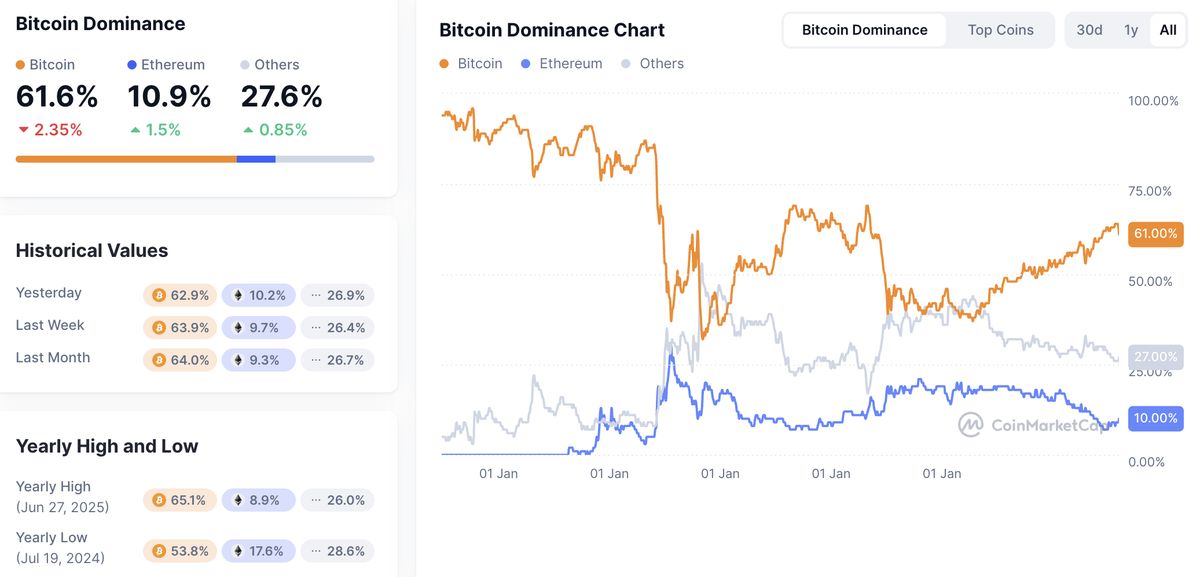Switch to the Top Coins view

pyautogui.click(x=1000, y=30)
